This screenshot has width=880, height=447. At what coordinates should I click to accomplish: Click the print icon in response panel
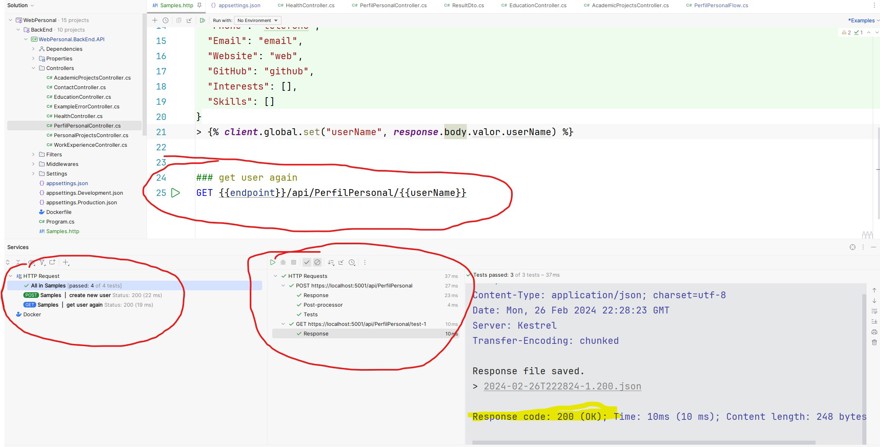click(874, 332)
